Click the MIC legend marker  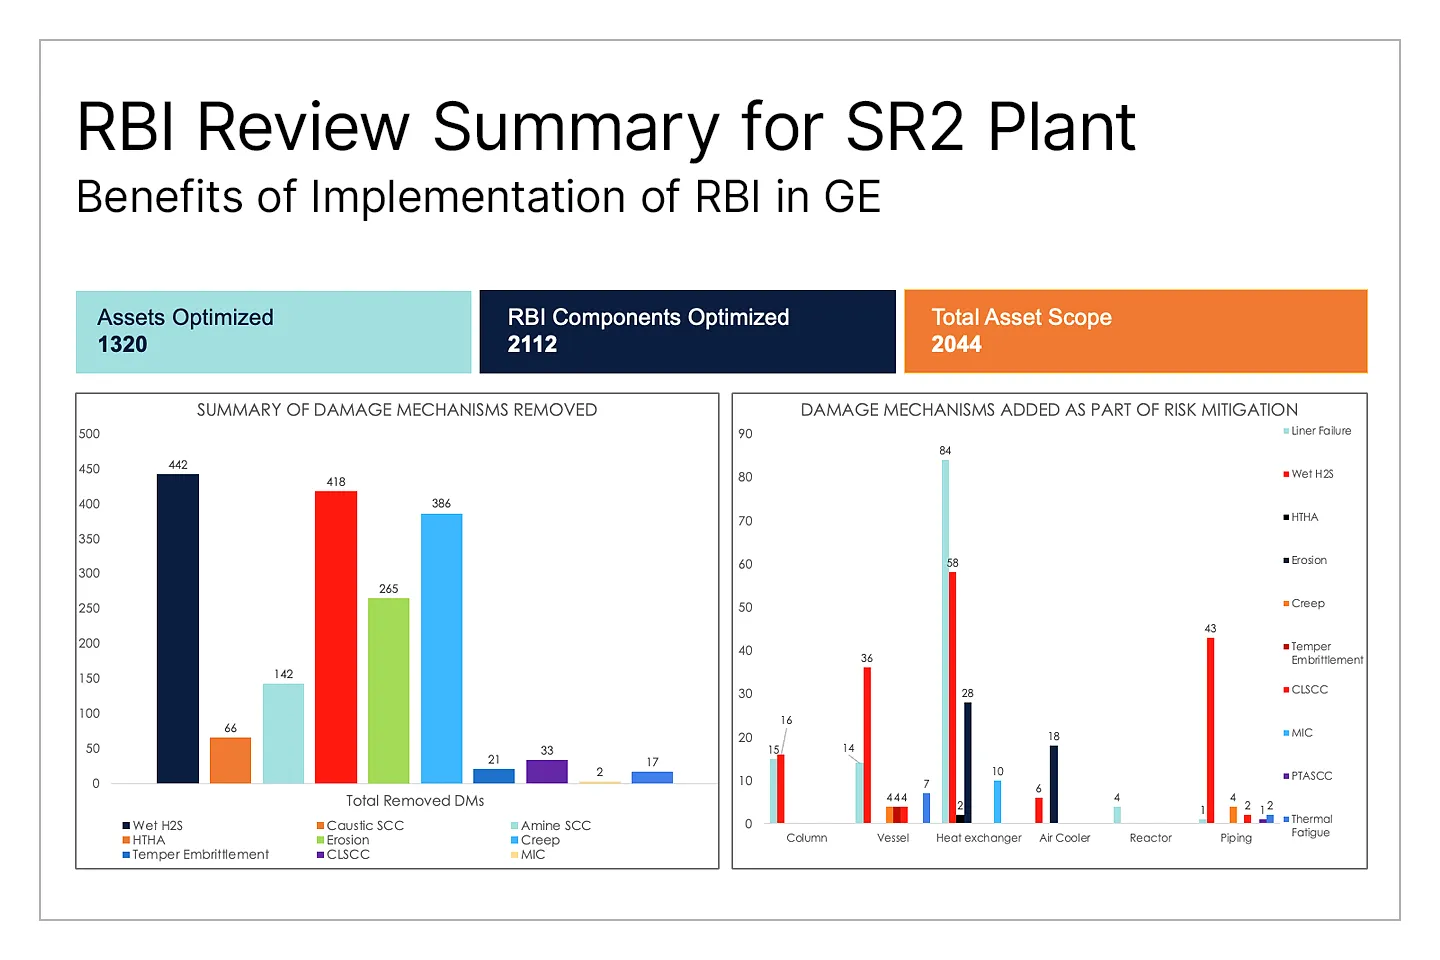click(1287, 732)
